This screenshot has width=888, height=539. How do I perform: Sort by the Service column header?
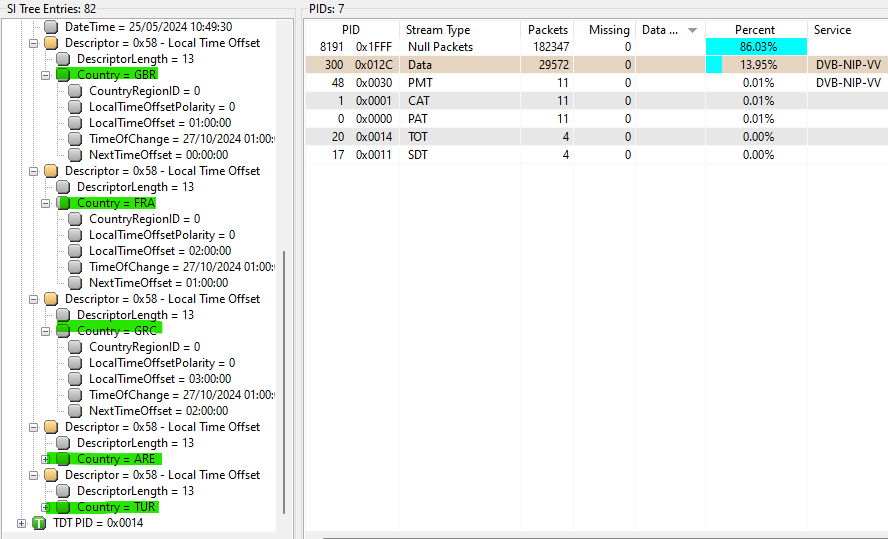tap(847, 30)
